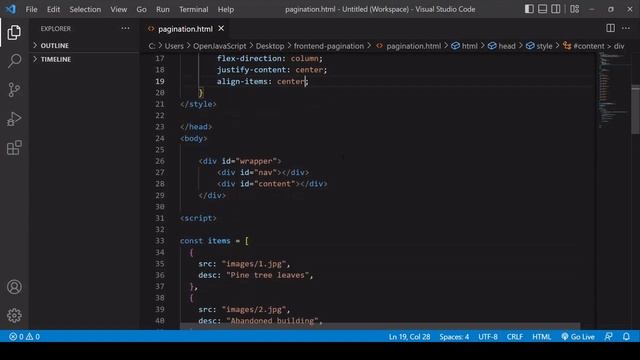Screen dimensions: 640x360
Task: Click style symbol in breadcrumb
Action: tap(539, 46)
